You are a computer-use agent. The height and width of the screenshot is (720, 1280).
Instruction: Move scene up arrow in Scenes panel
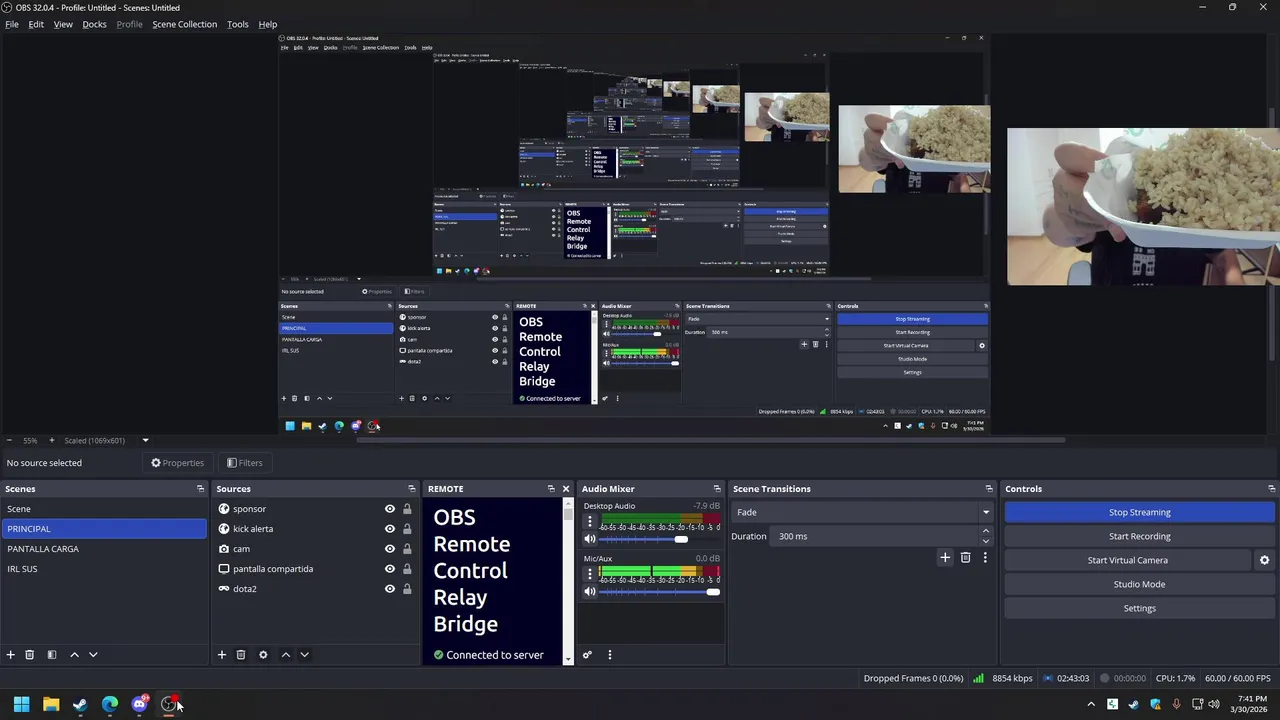[x=74, y=655]
